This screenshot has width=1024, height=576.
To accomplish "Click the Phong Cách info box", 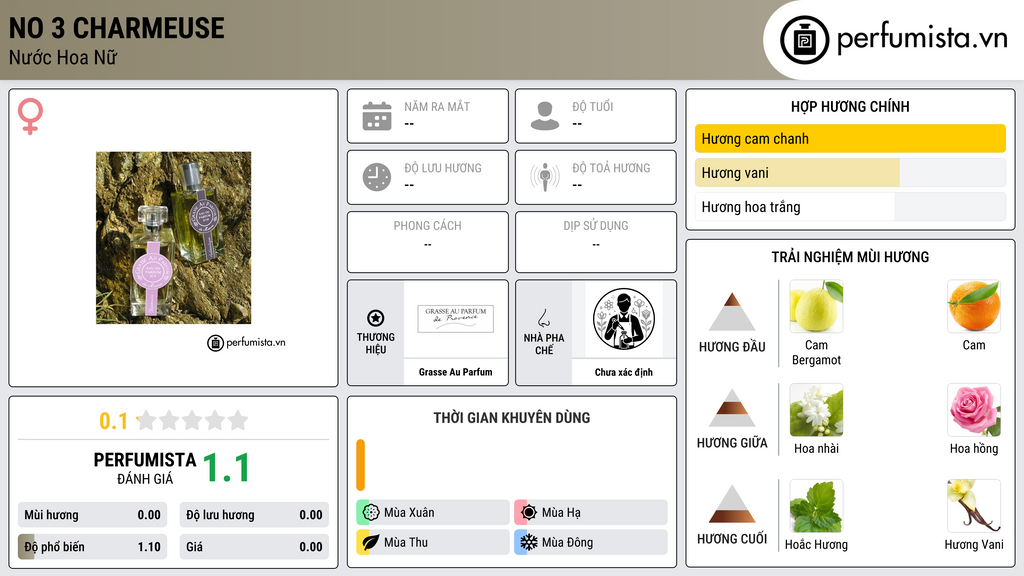I will pos(428,242).
